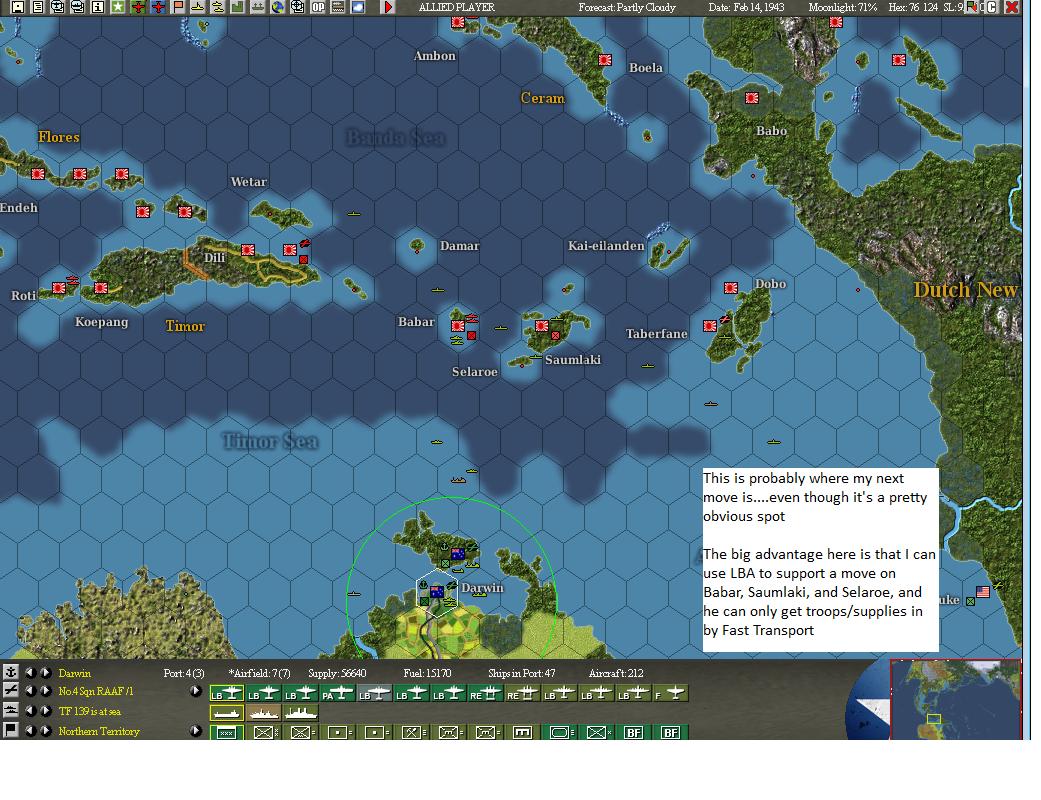Click the Japanese flag at Taberfane
Screen dimensions: 1041x800
pyautogui.click(x=710, y=326)
